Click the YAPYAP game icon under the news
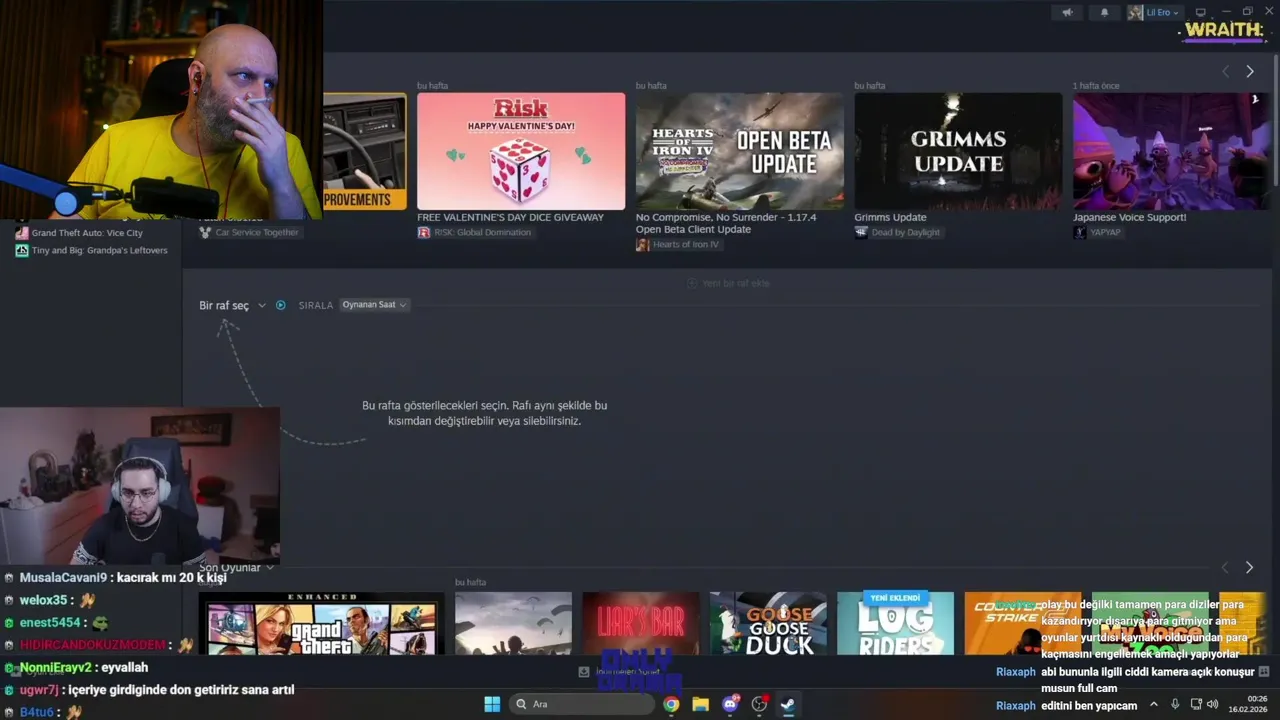1280x720 pixels. [x=1080, y=232]
